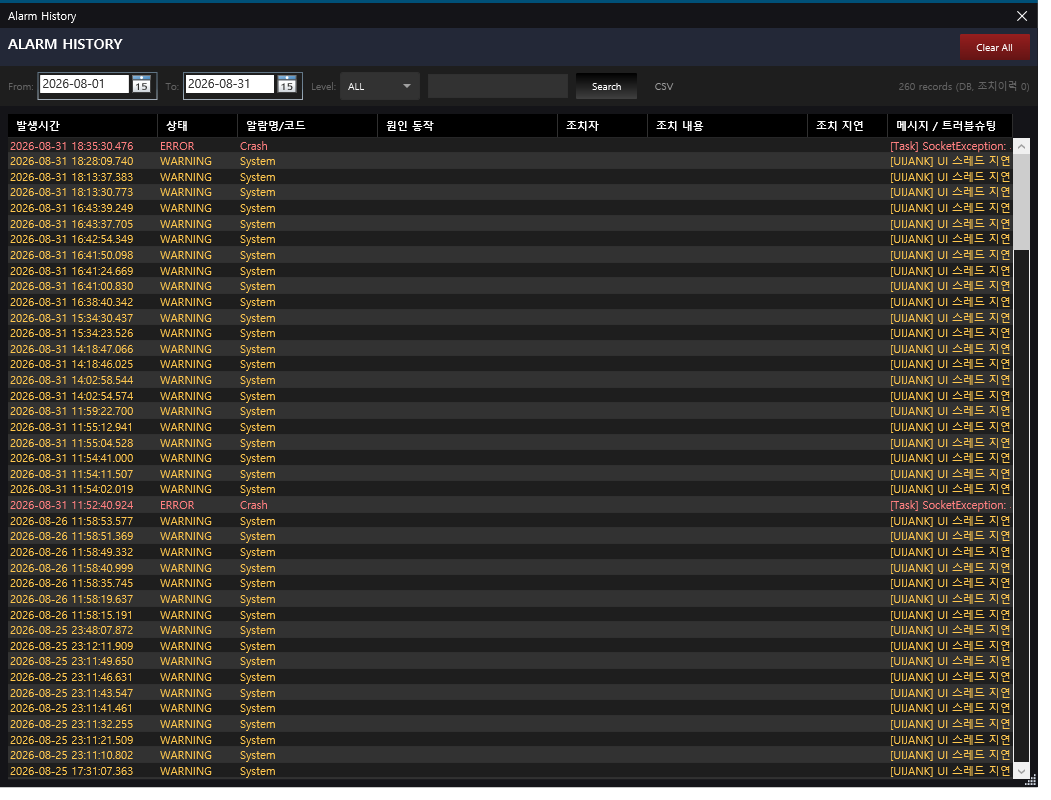Image resolution: width=1051 pixels, height=800 pixels.
Task: Sort by 발생시간 column header
Action: point(82,126)
